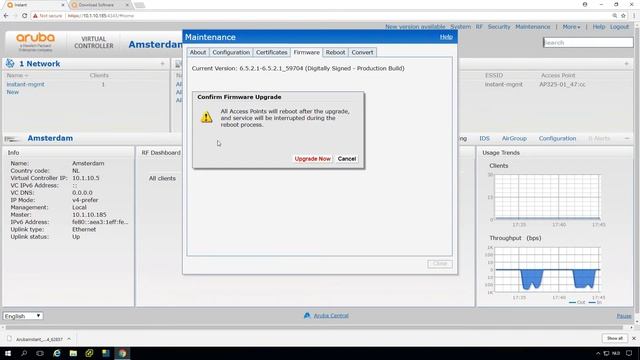Click the Networks panel icon
Screen dimensions: 640x360
(x=10, y=63)
